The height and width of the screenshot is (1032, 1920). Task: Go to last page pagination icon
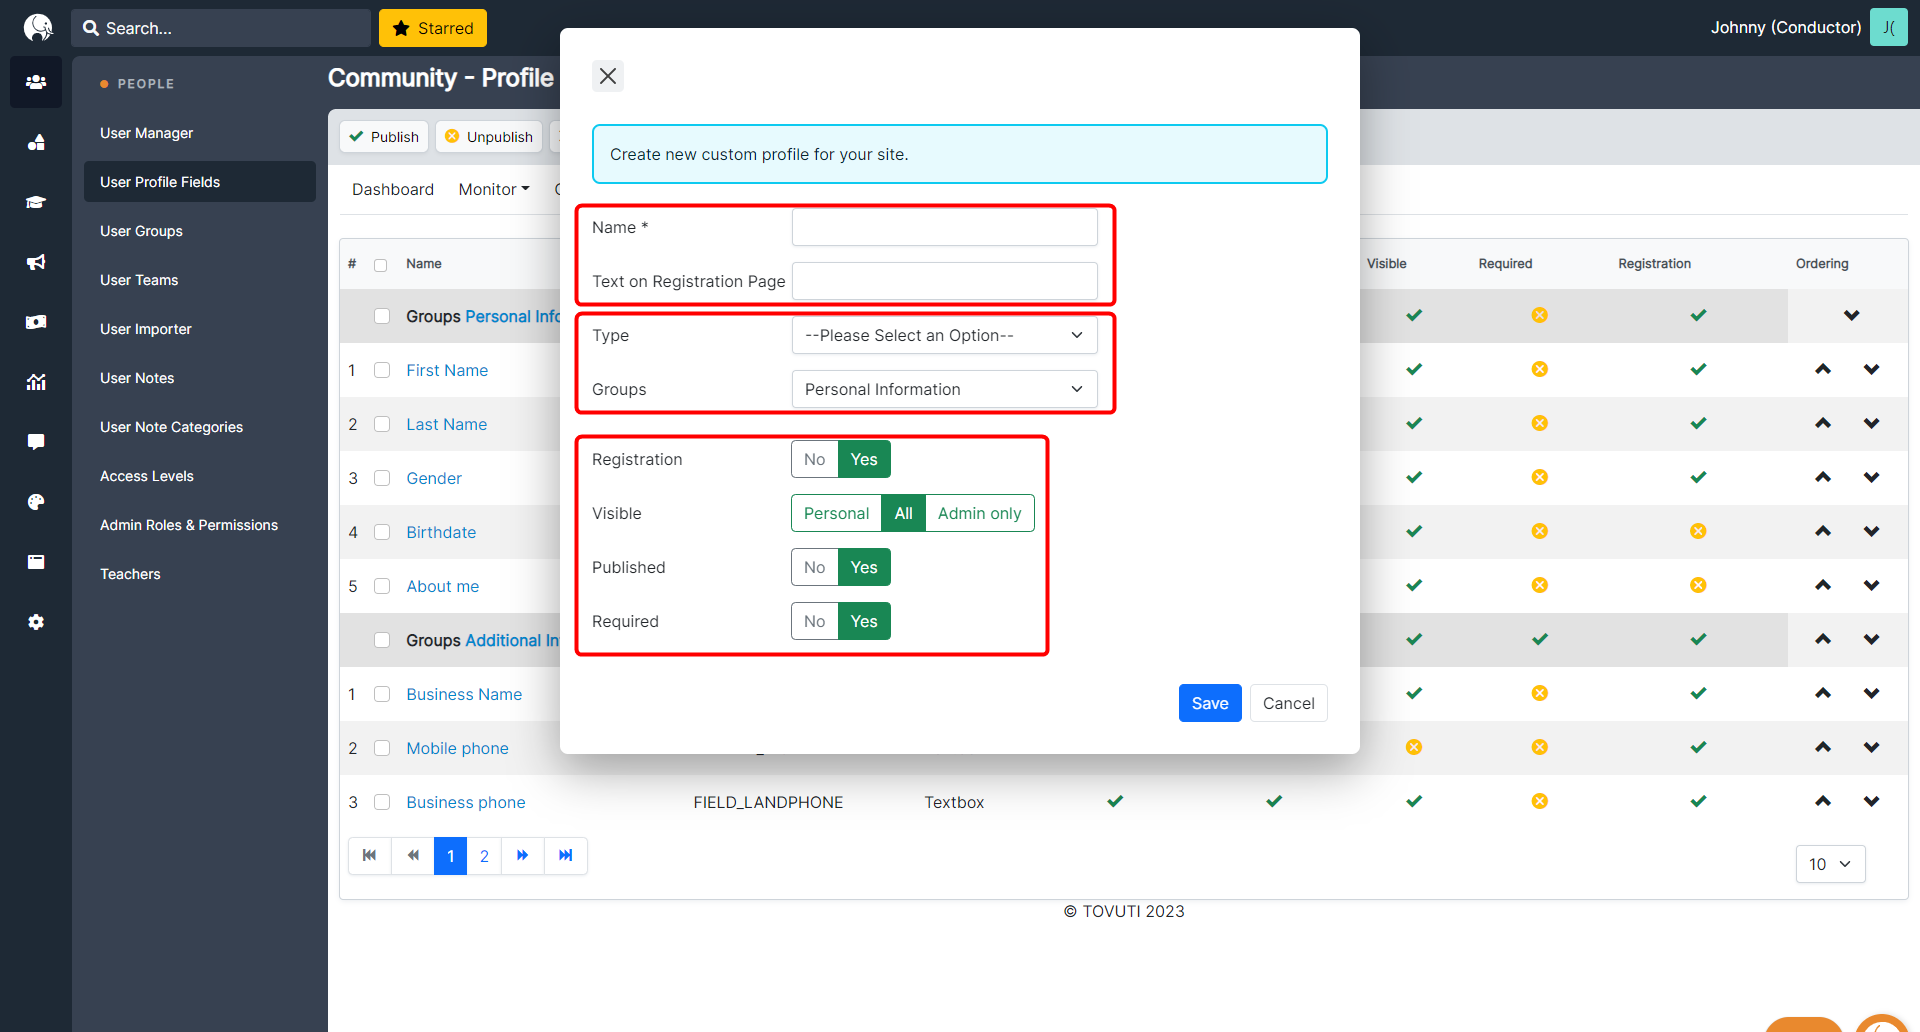[x=566, y=856]
